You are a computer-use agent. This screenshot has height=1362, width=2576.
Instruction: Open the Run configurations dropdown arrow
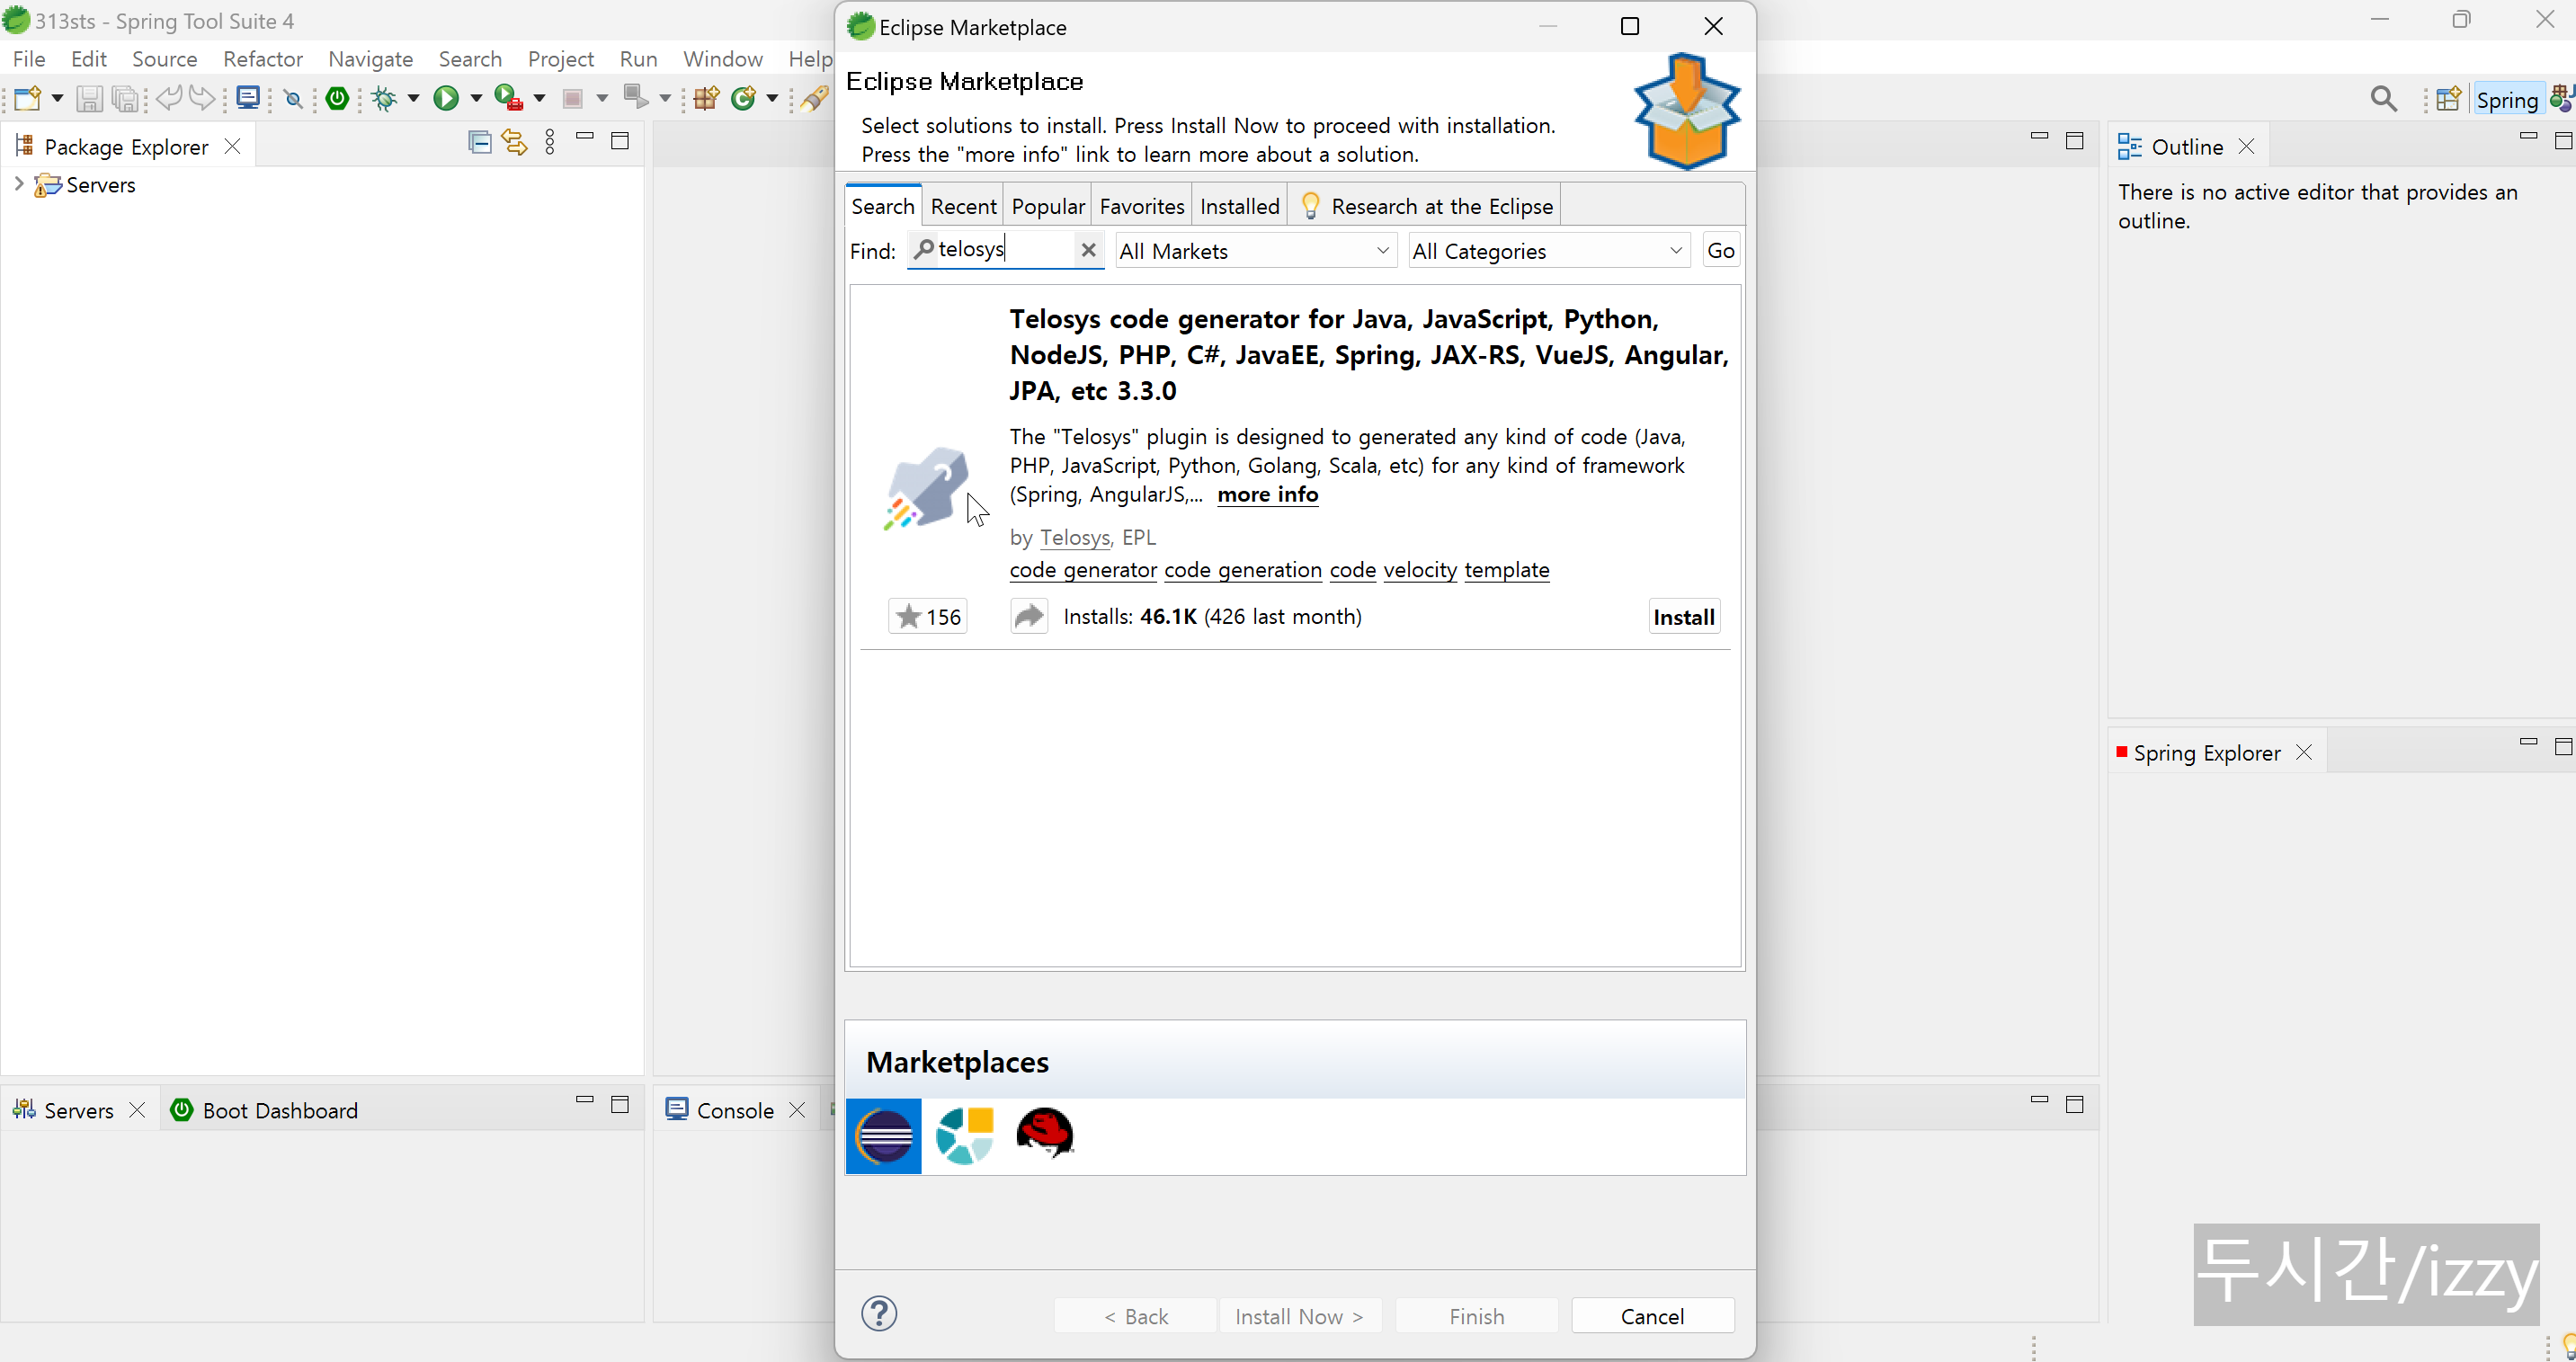tap(476, 98)
